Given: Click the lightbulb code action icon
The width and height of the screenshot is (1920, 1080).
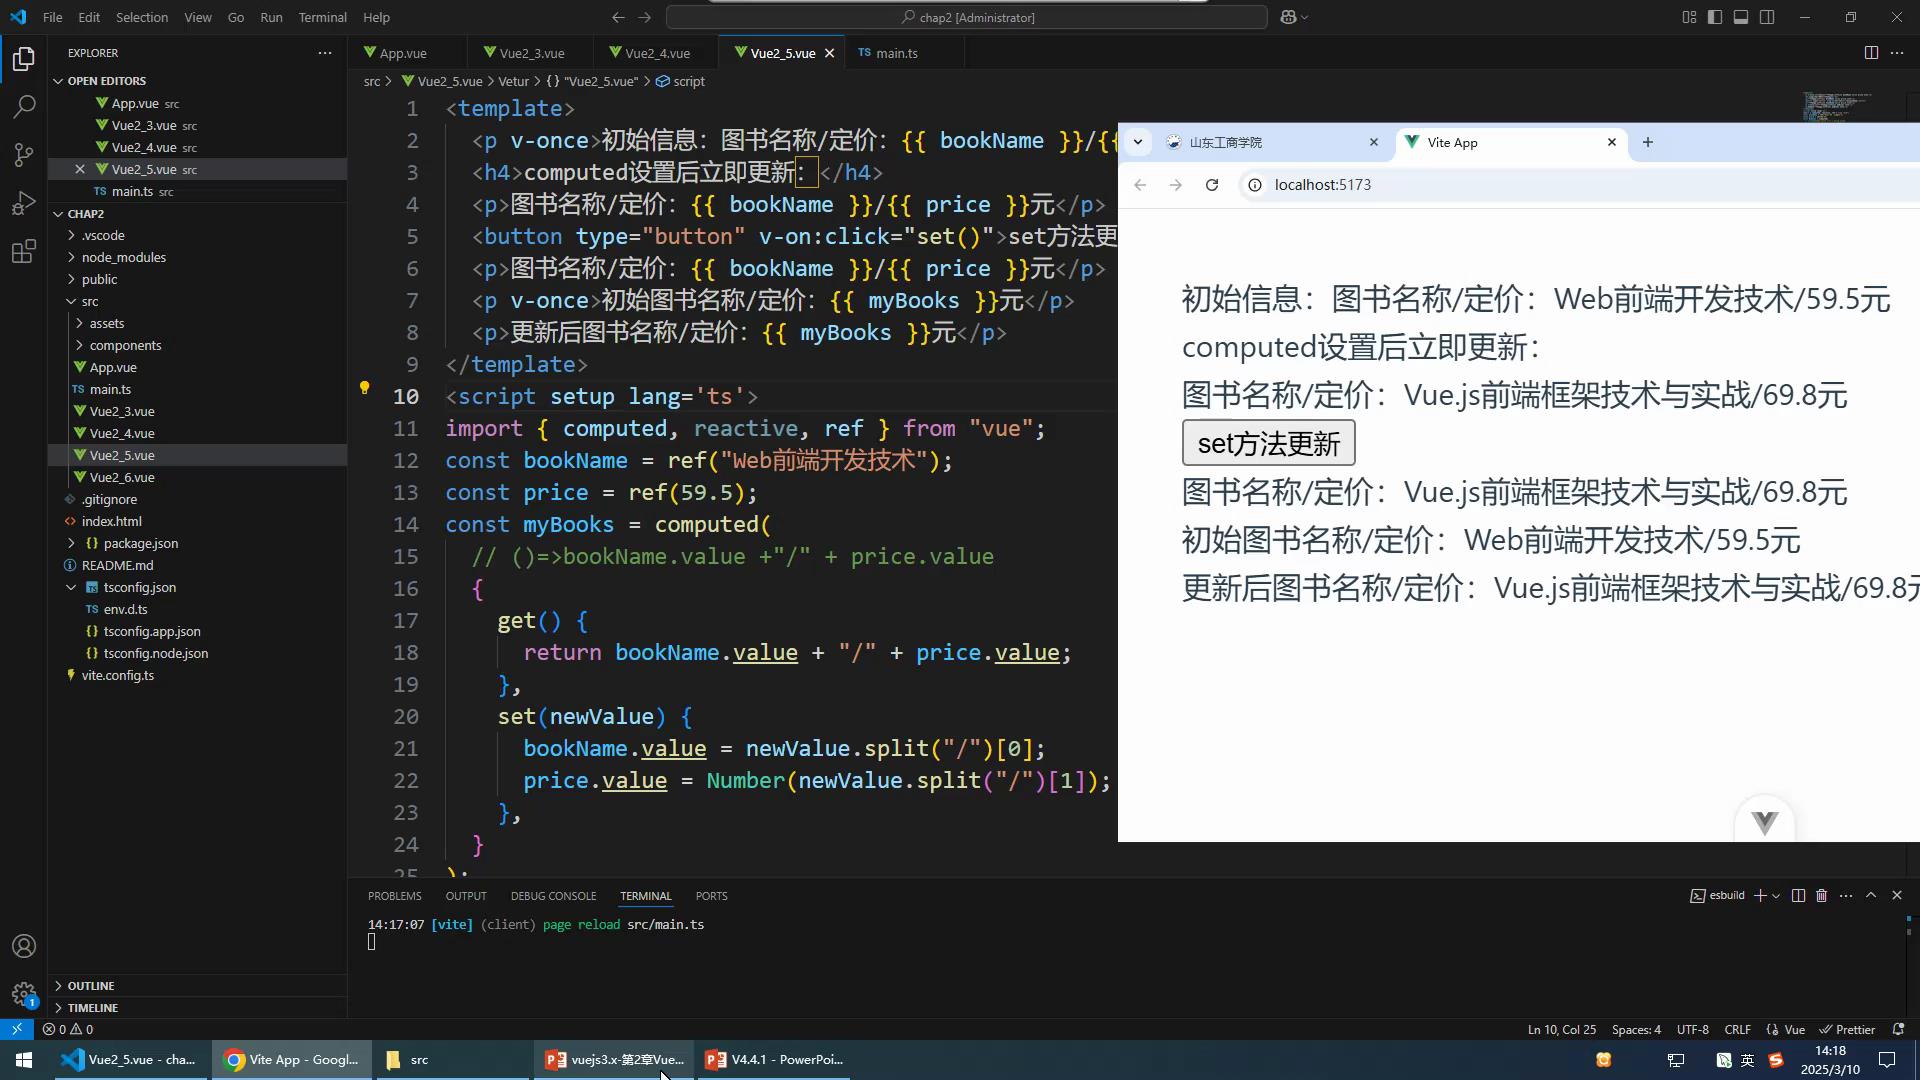Looking at the screenshot, I should (x=365, y=388).
